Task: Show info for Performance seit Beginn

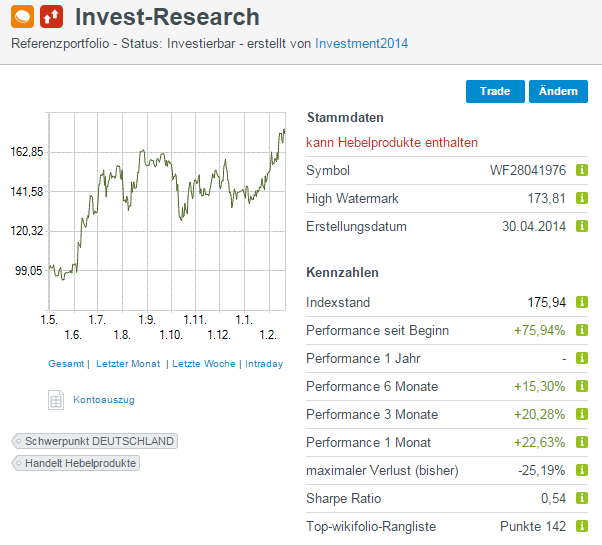Action: 582,331
